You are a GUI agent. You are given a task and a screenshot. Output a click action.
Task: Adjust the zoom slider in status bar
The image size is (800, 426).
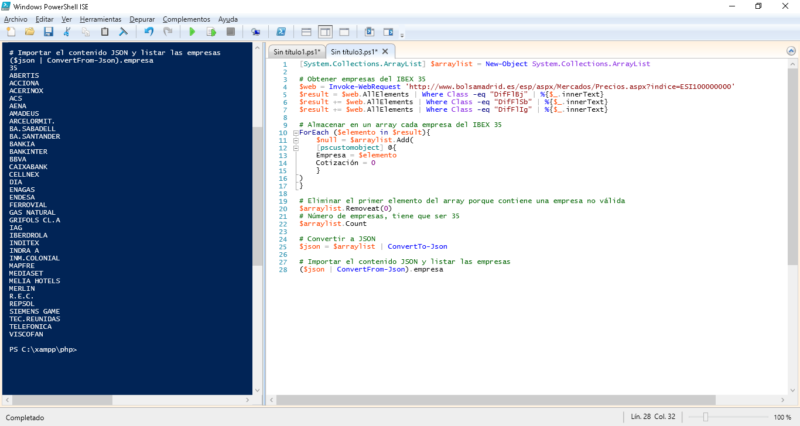coord(705,416)
